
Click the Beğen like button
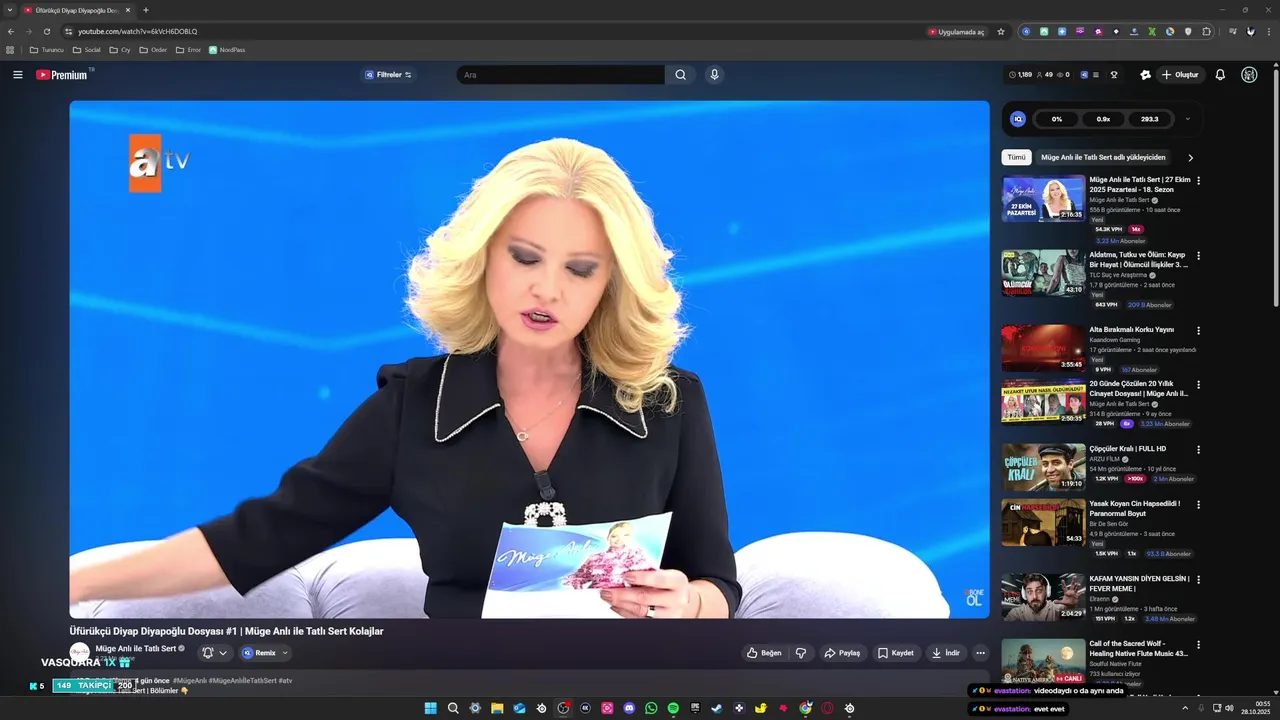point(764,653)
